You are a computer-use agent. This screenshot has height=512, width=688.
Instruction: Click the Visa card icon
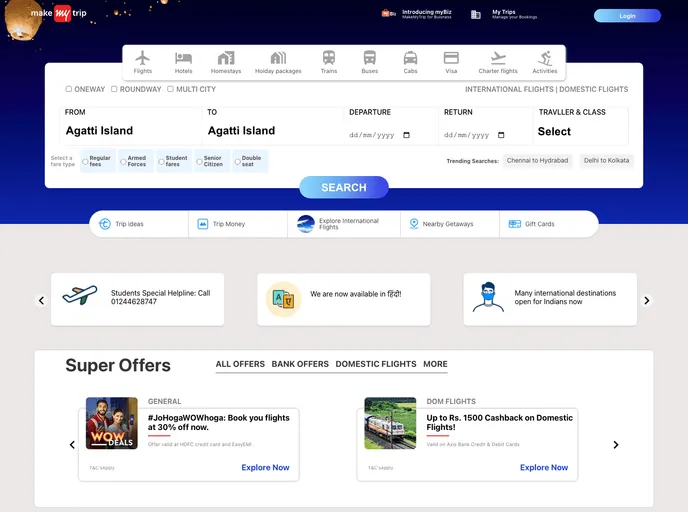point(451,58)
